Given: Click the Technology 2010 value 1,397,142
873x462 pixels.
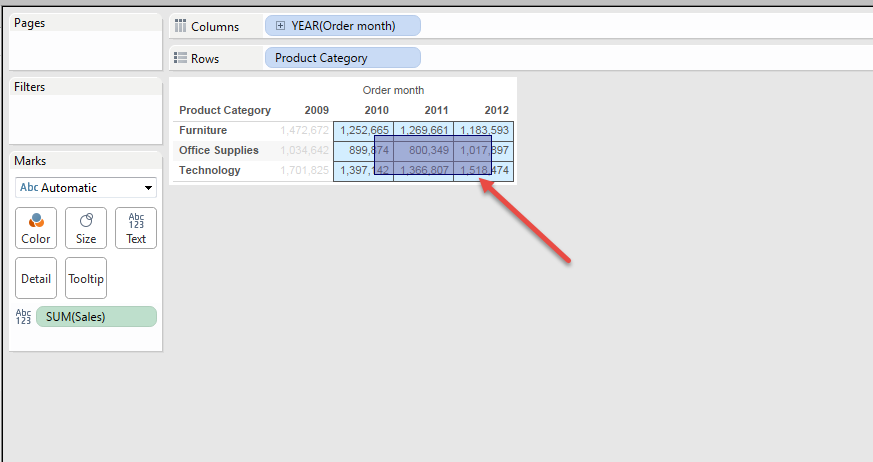Looking at the screenshot, I should point(364,170).
